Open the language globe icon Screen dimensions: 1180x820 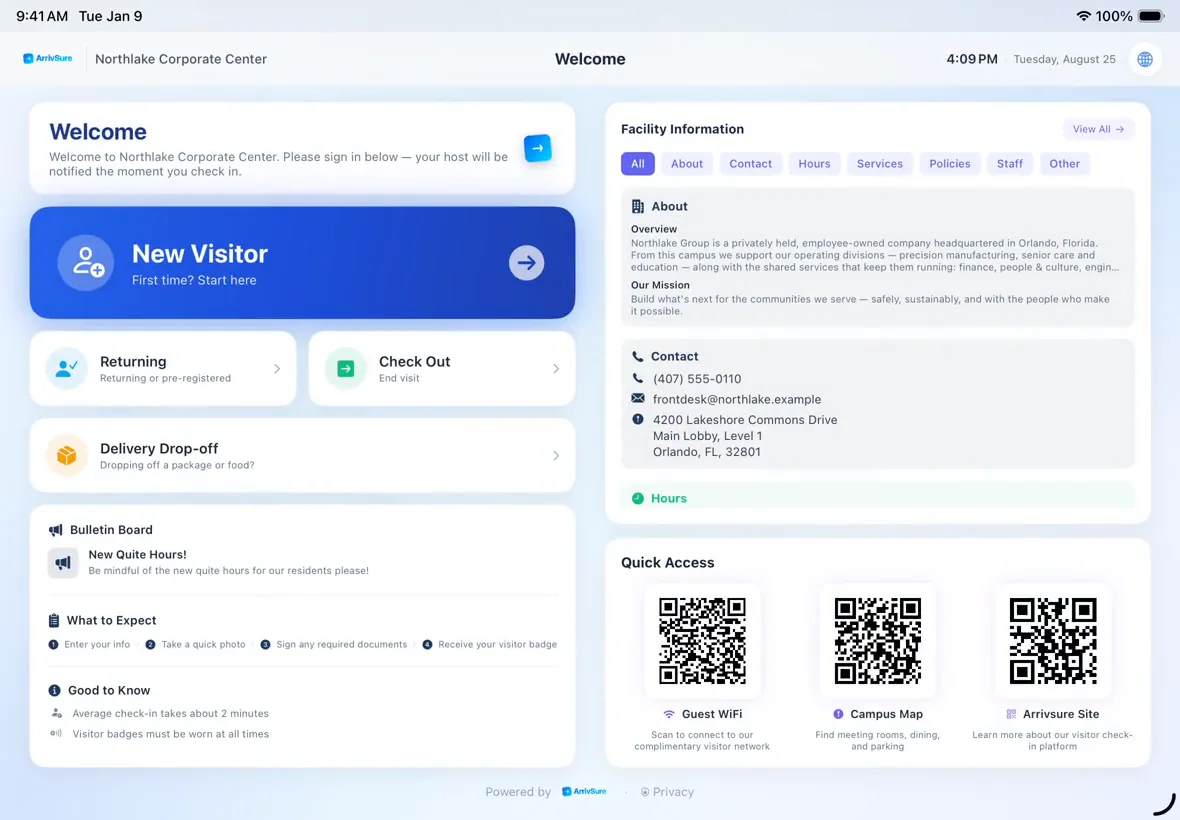(x=1145, y=59)
